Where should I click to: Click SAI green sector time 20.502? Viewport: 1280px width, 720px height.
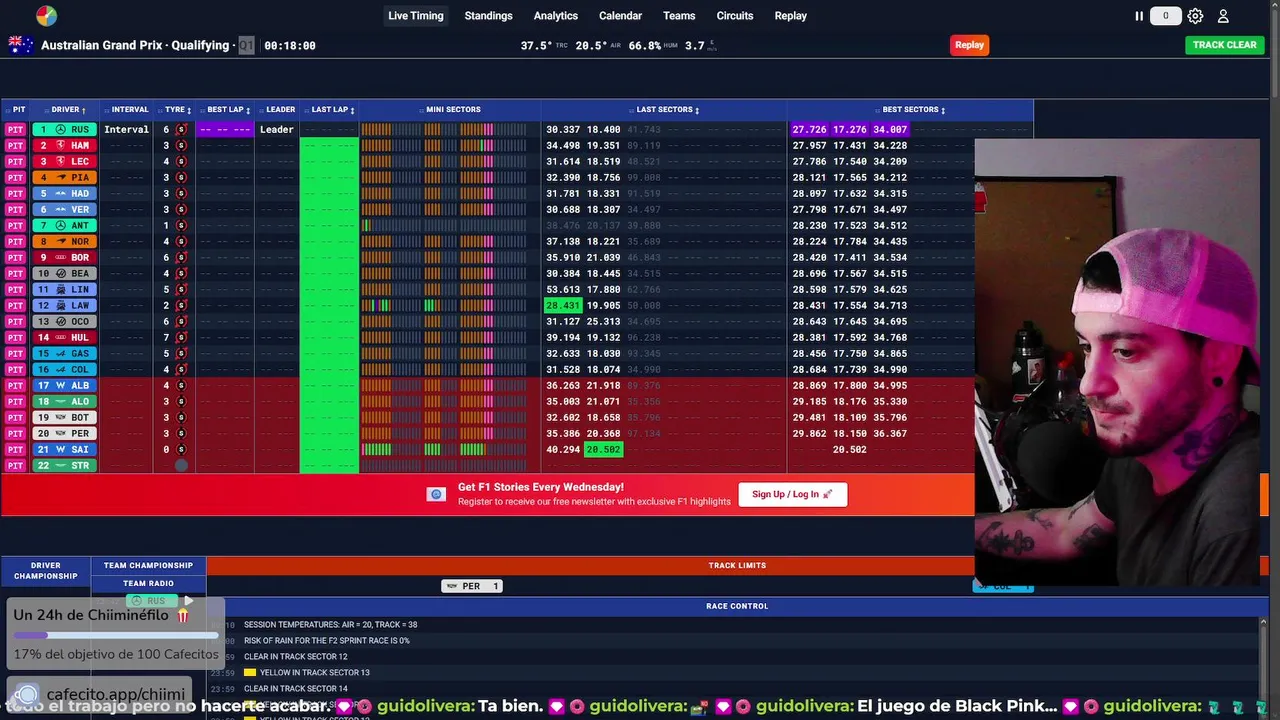pyautogui.click(x=604, y=450)
